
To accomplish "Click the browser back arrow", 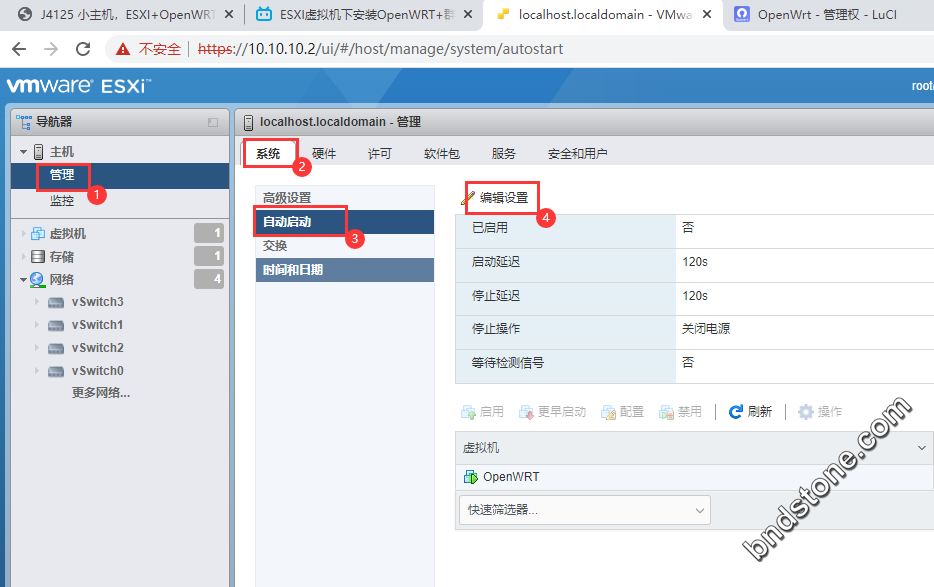I will click(19, 49).
